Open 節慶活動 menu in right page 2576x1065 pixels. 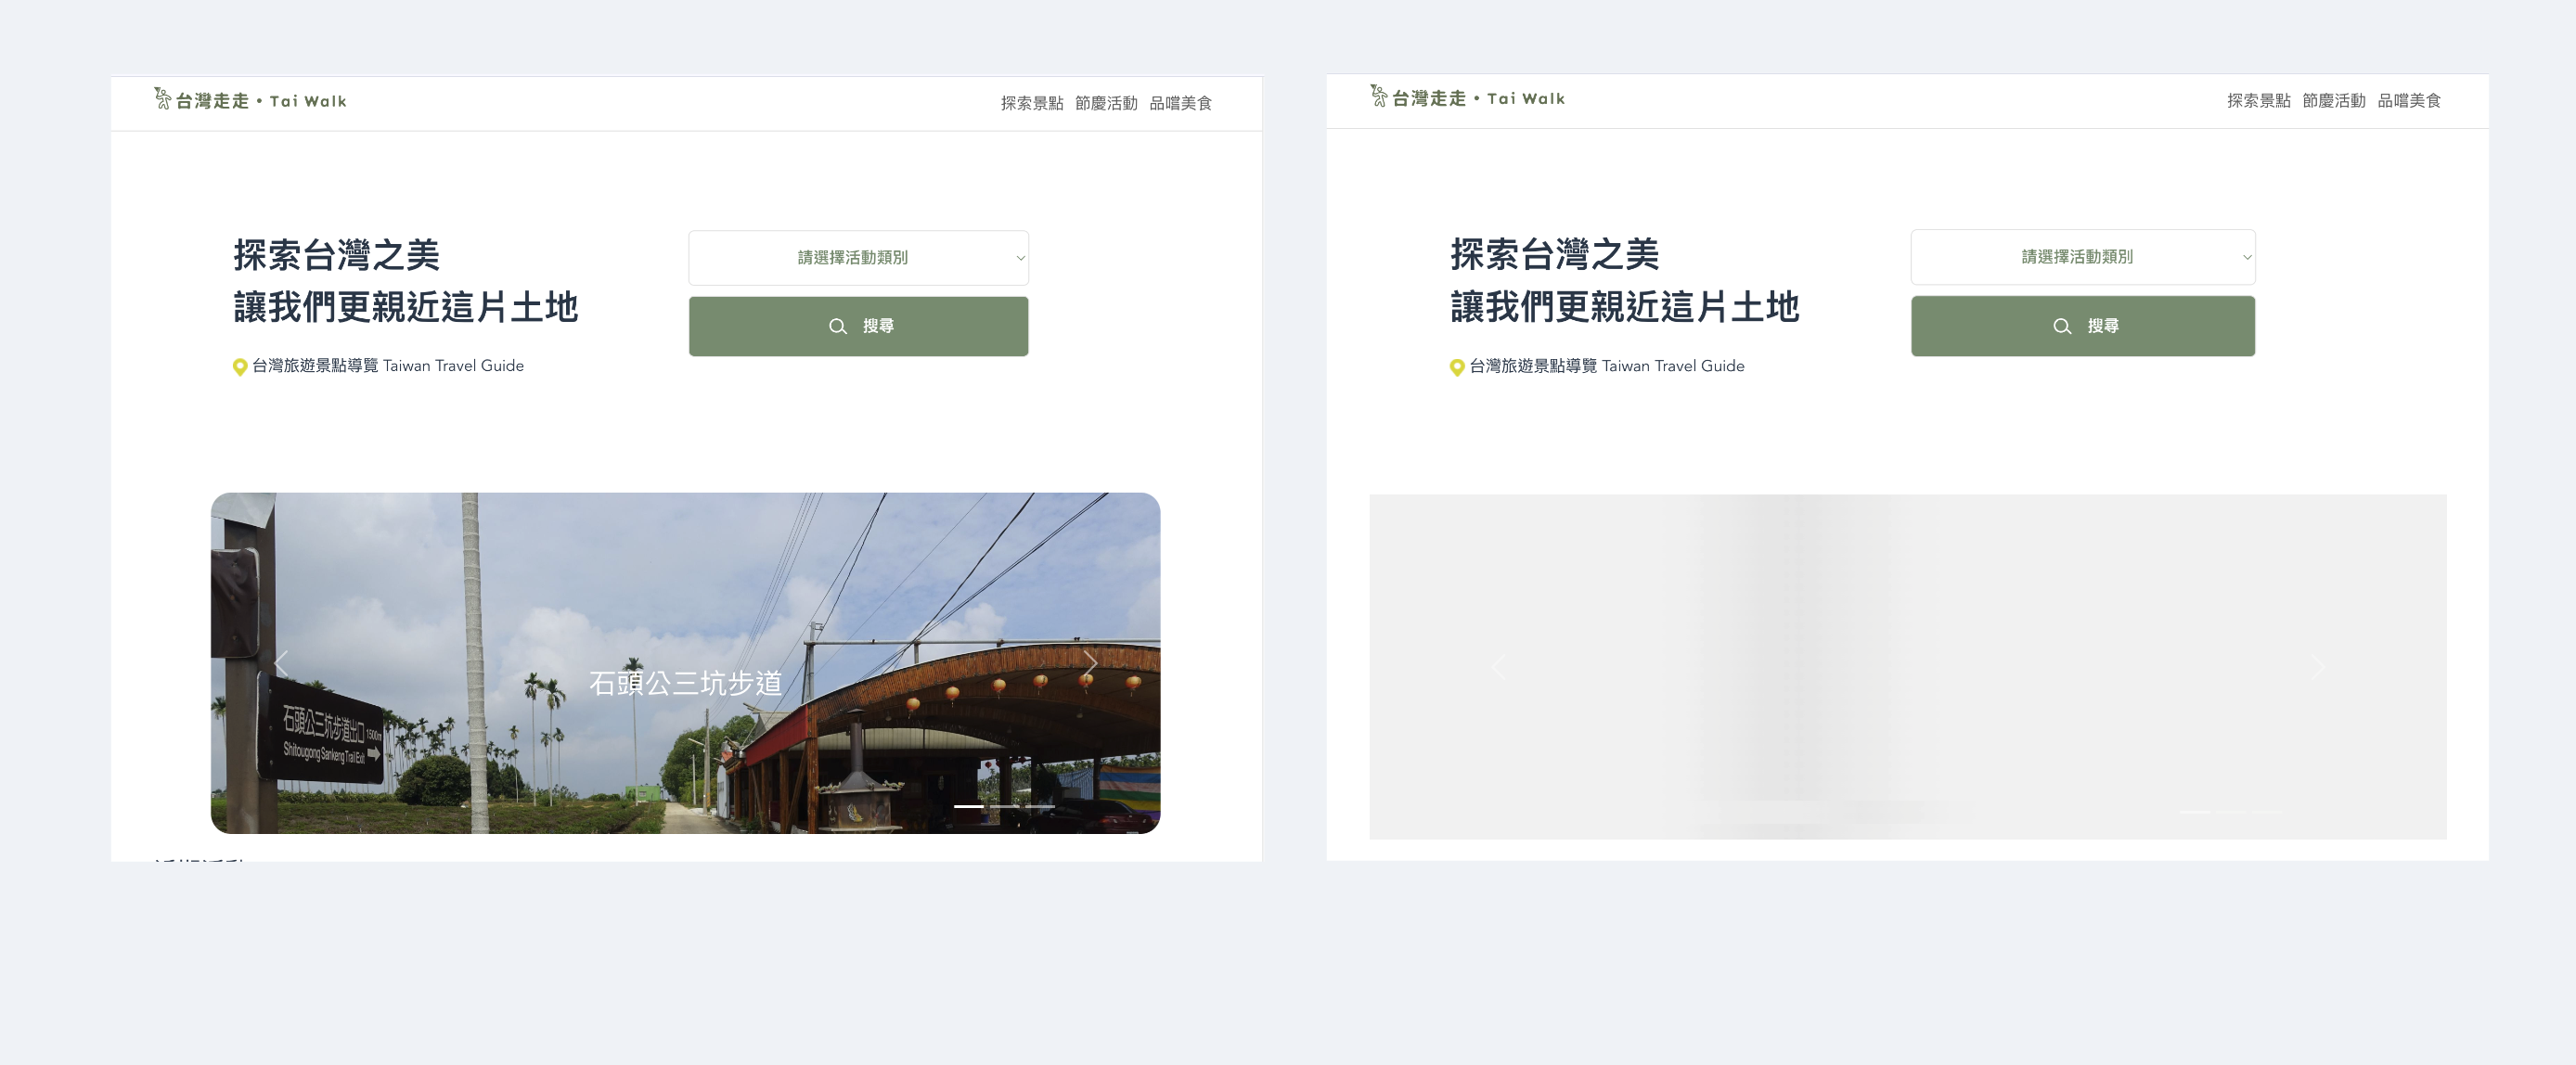click(2333, 100)
